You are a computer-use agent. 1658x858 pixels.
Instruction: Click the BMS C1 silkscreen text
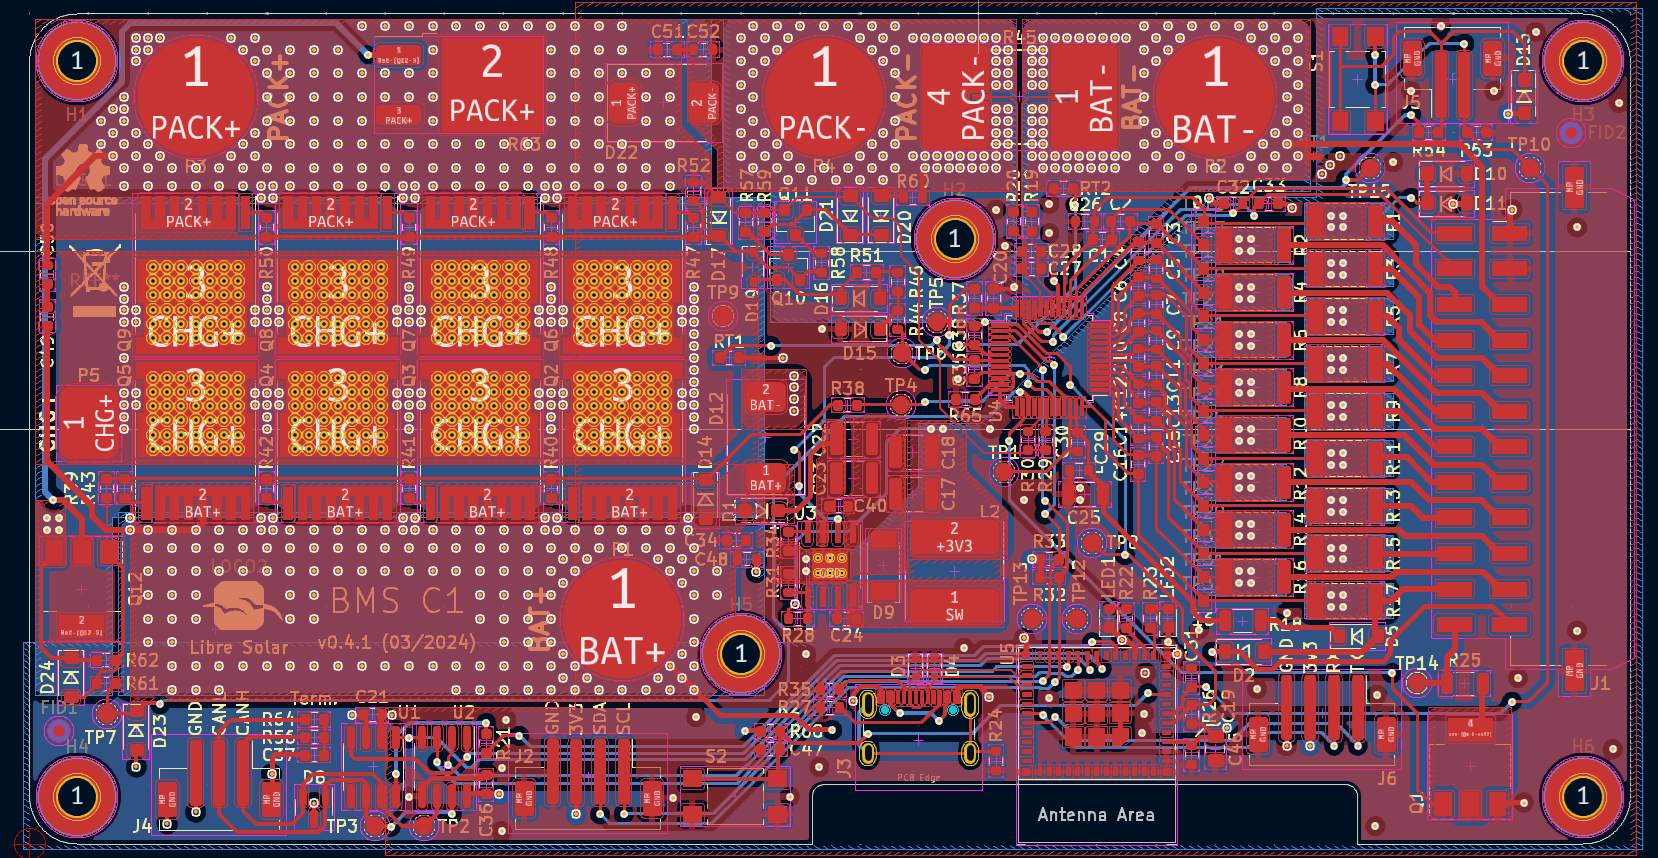397,601
